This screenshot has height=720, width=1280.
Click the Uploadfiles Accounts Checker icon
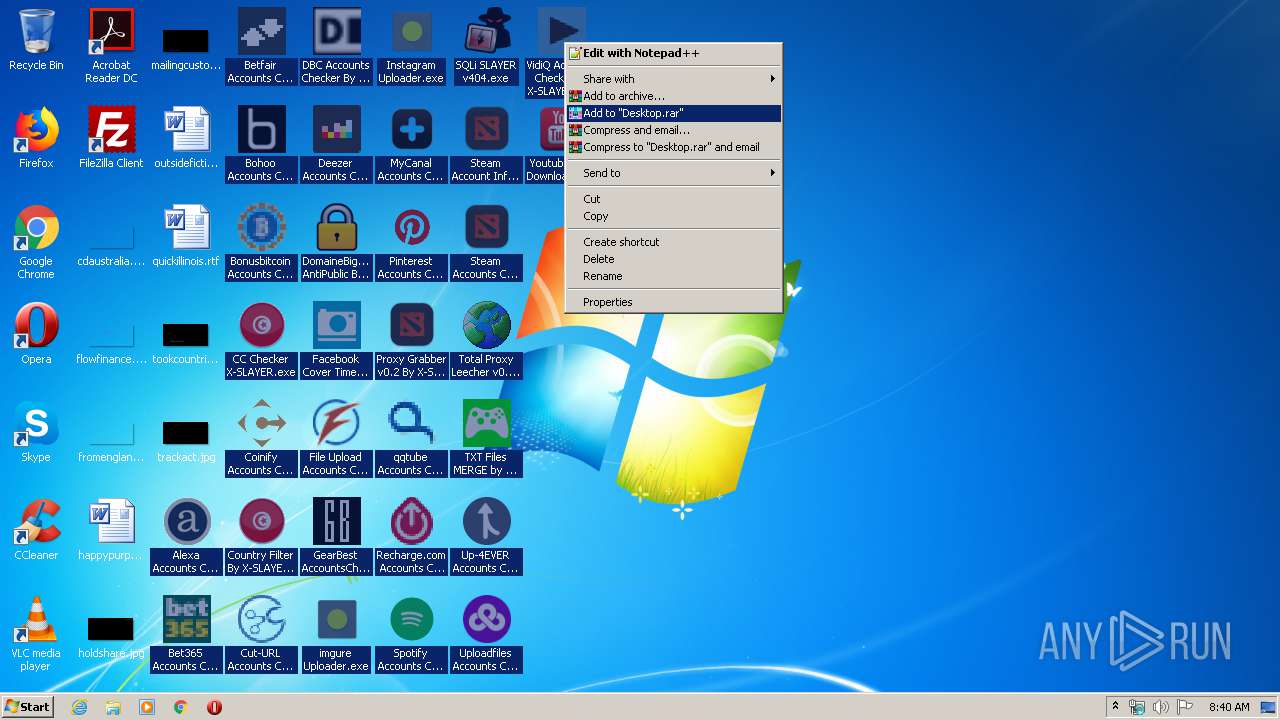pyautogui.click(x=486, y=634)
